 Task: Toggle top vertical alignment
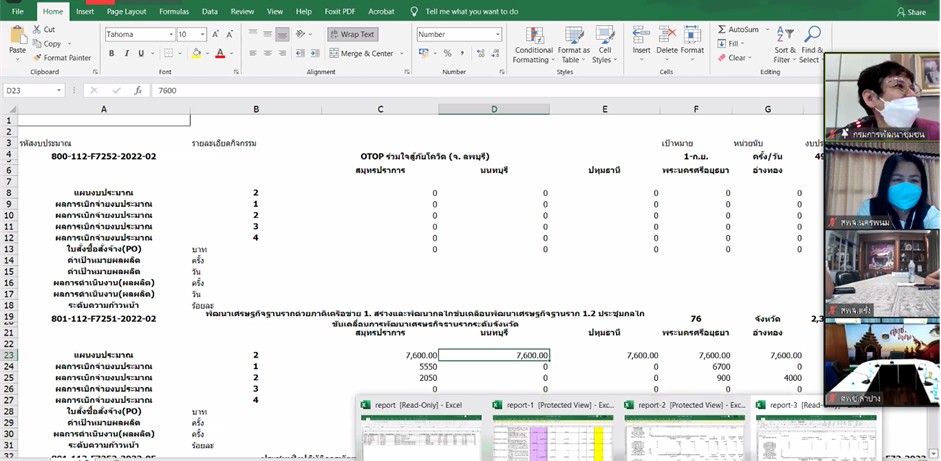pyautogui.click(x=253, y=34)
